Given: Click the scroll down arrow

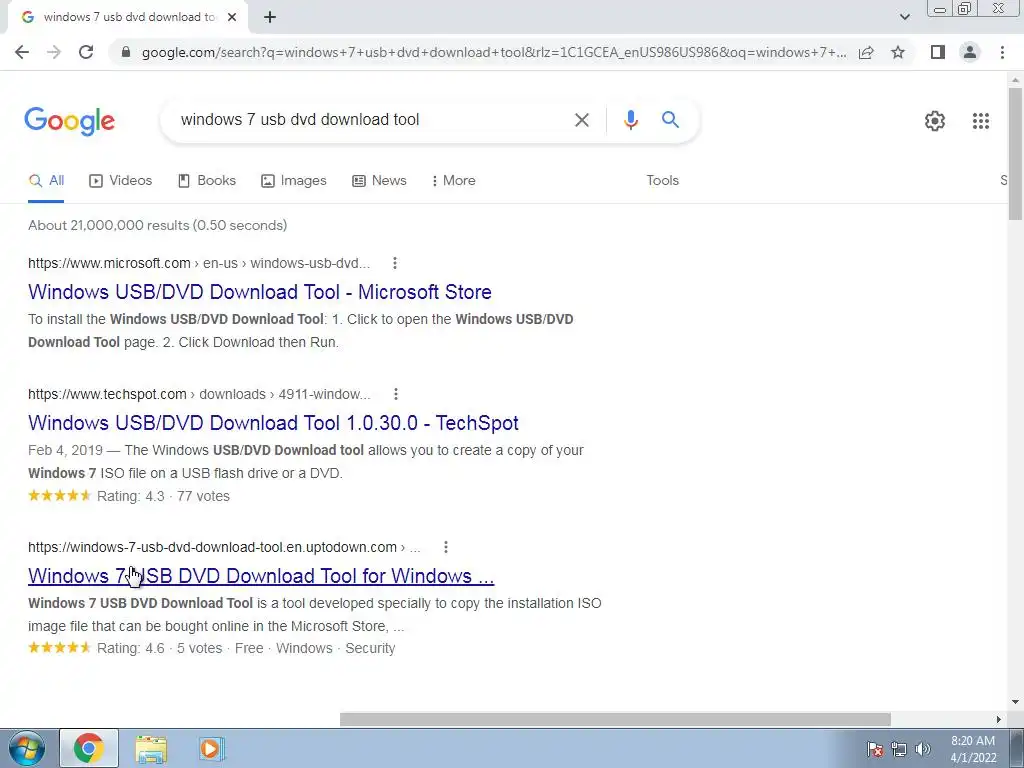Looking at the screenshot, I should coord(1015,703).
